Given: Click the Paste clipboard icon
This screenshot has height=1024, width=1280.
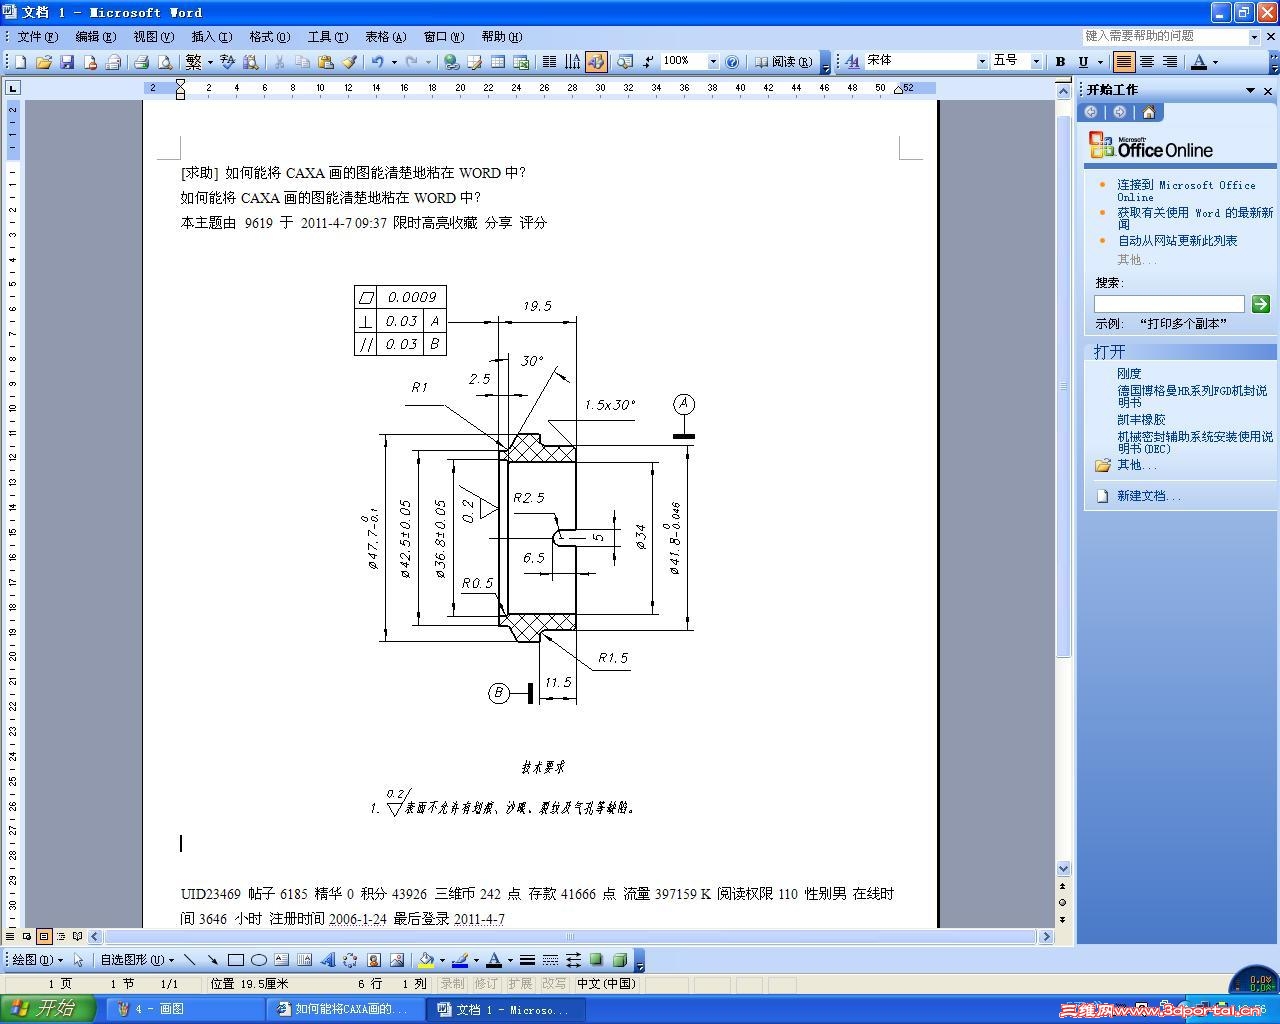Looking at the screenshot, I should click(x=325, y=62).
